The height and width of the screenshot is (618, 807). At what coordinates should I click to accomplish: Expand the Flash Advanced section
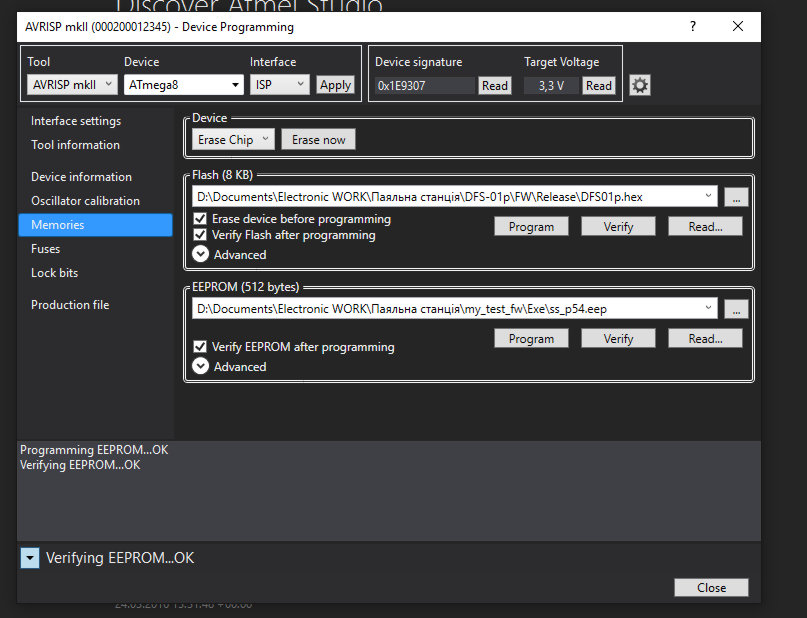click(x=200, y=254)
